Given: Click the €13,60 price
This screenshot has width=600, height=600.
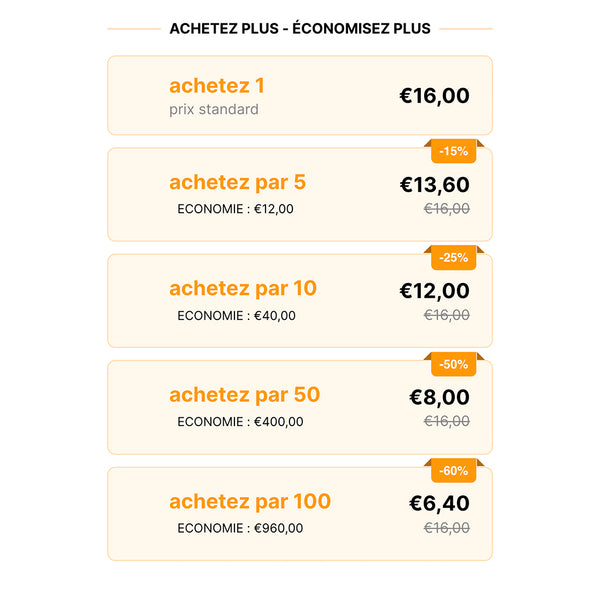Looking at the screenshot, I should pos(434,185).
